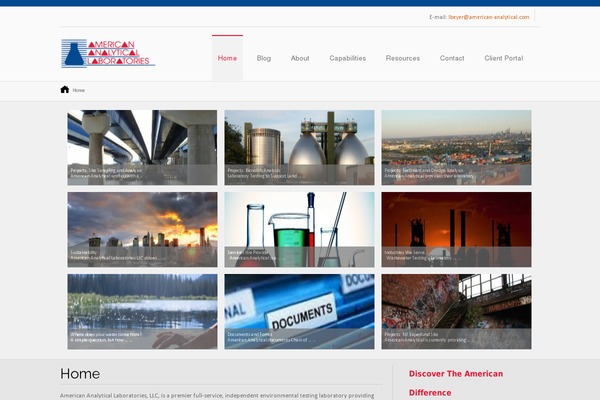Open Services We Provide glassware tile
The height and width of the screenshot is (400, 600).
coord(299,229)
